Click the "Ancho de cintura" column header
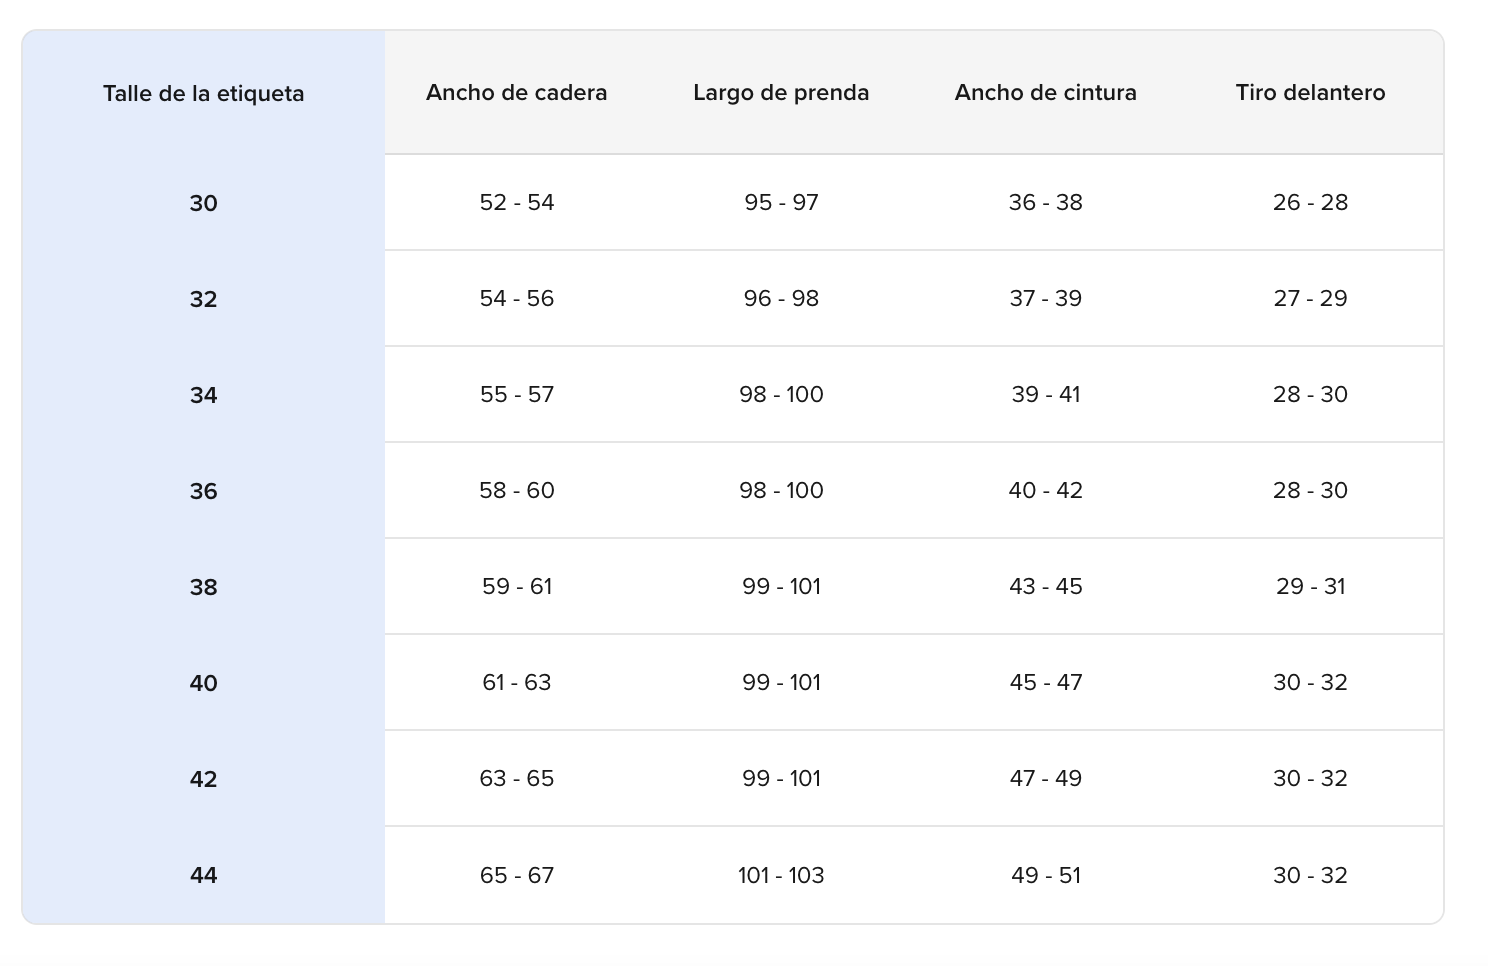 tap(1045, 93)
